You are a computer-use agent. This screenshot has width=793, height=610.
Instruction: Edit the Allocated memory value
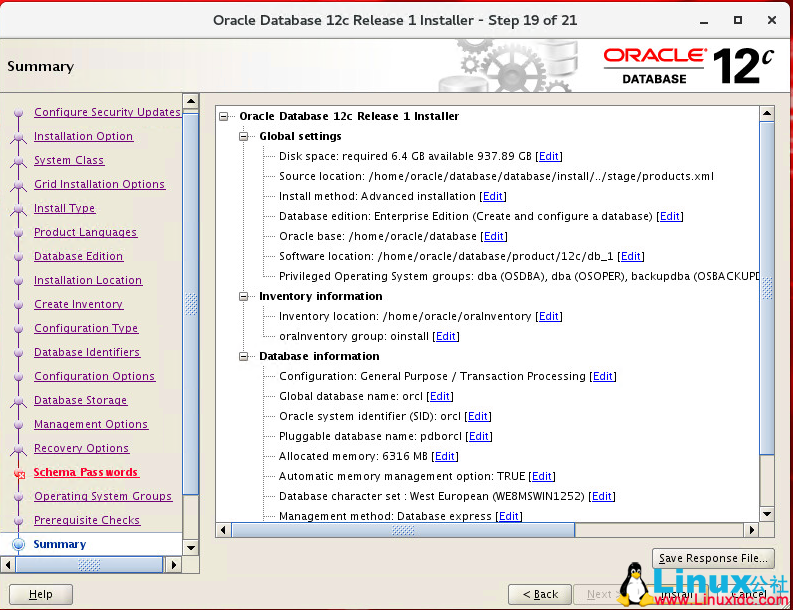pyautogui.click(x=445, y=456)
